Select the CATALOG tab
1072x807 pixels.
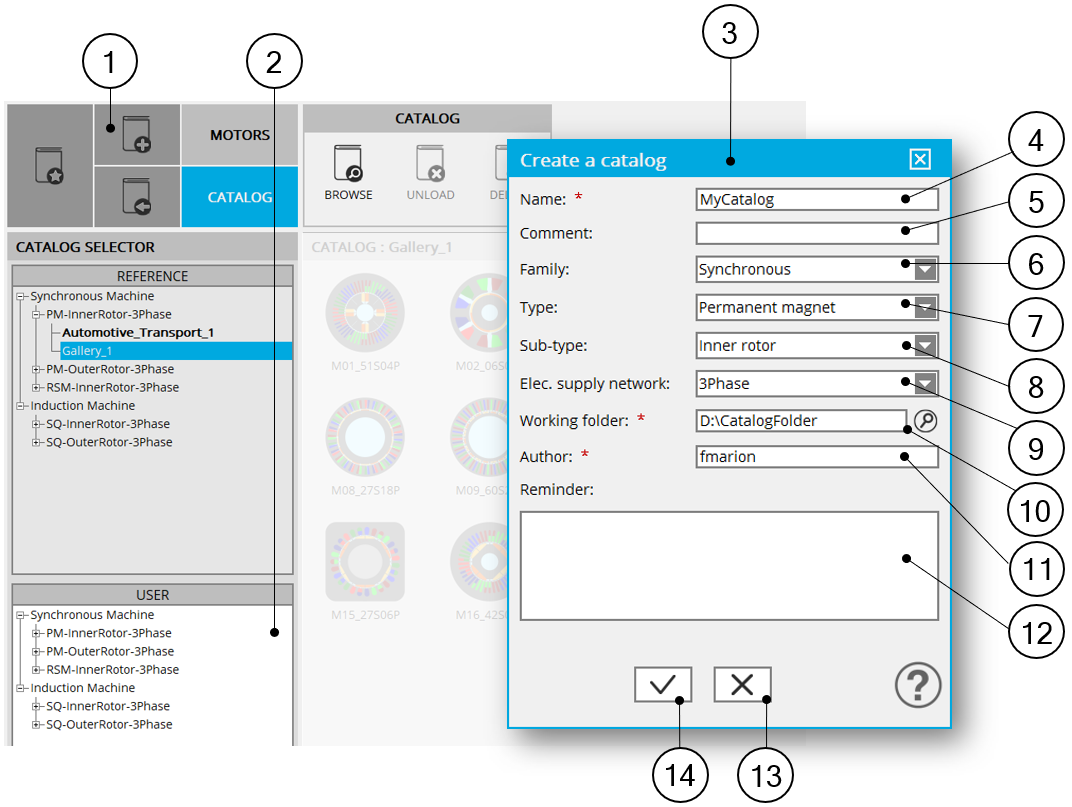[240, 197]
